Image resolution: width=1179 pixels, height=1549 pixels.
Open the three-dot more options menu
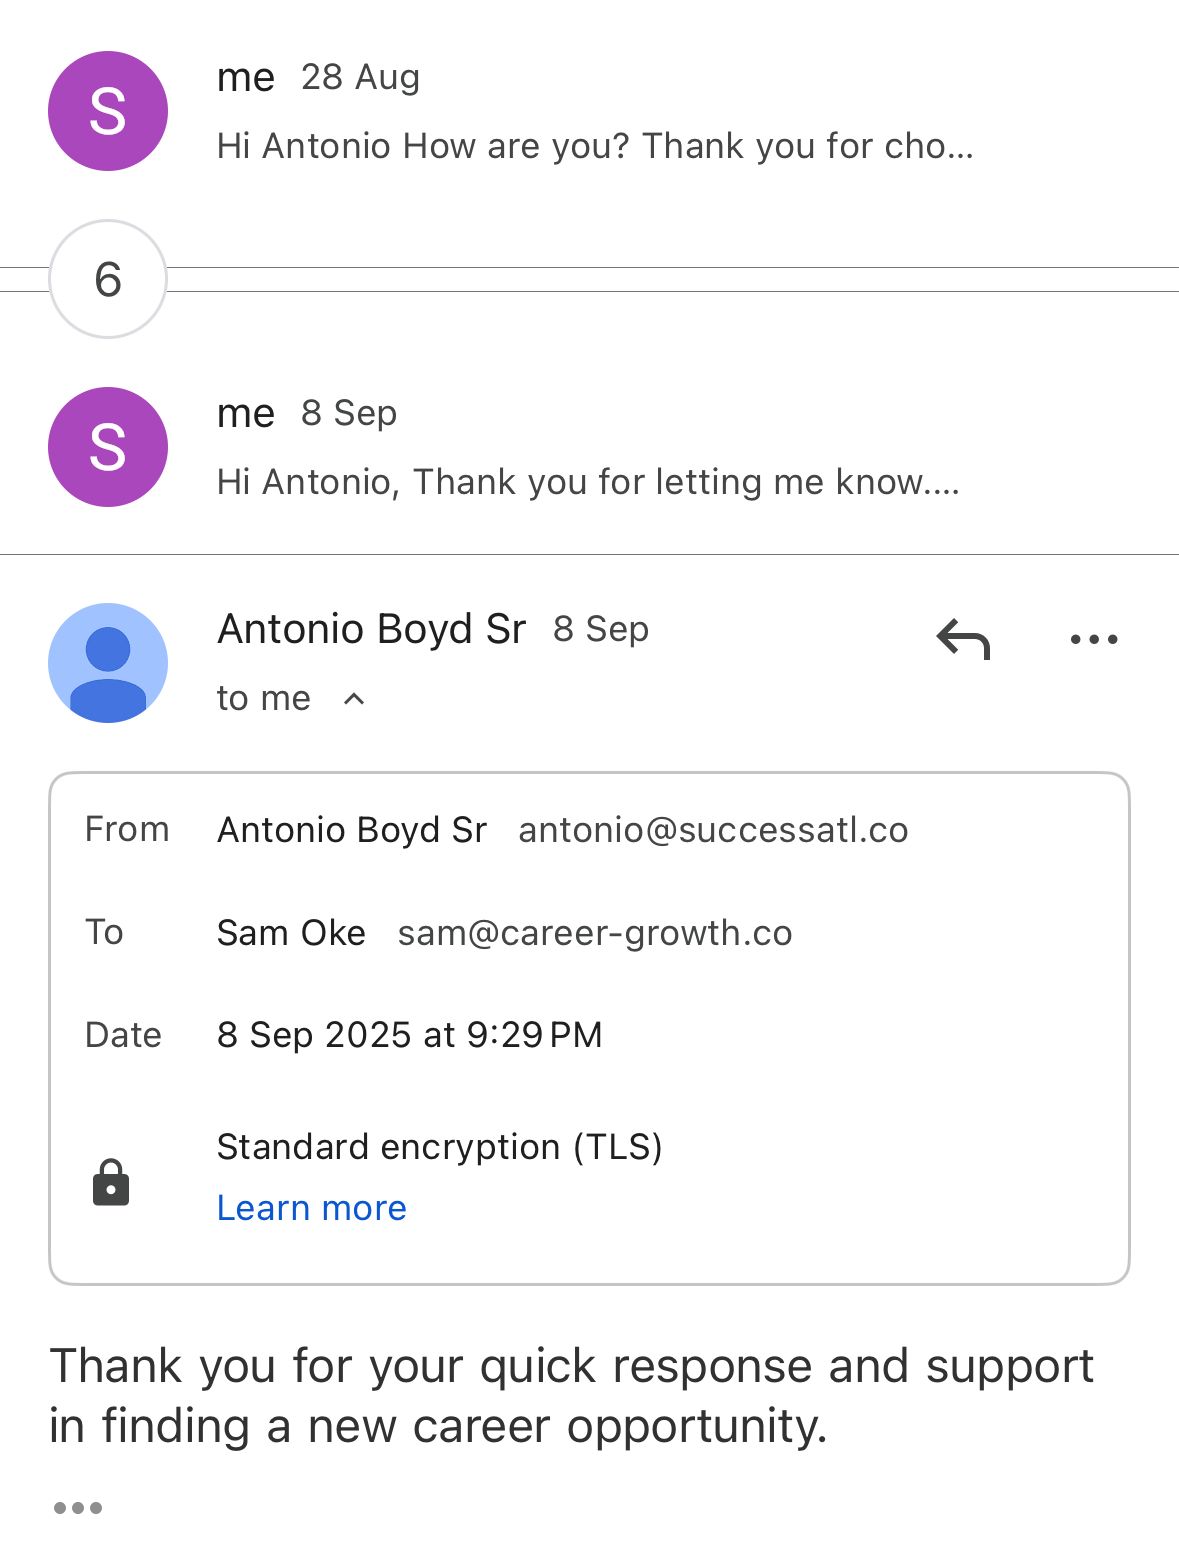(x=1093, y=639)
